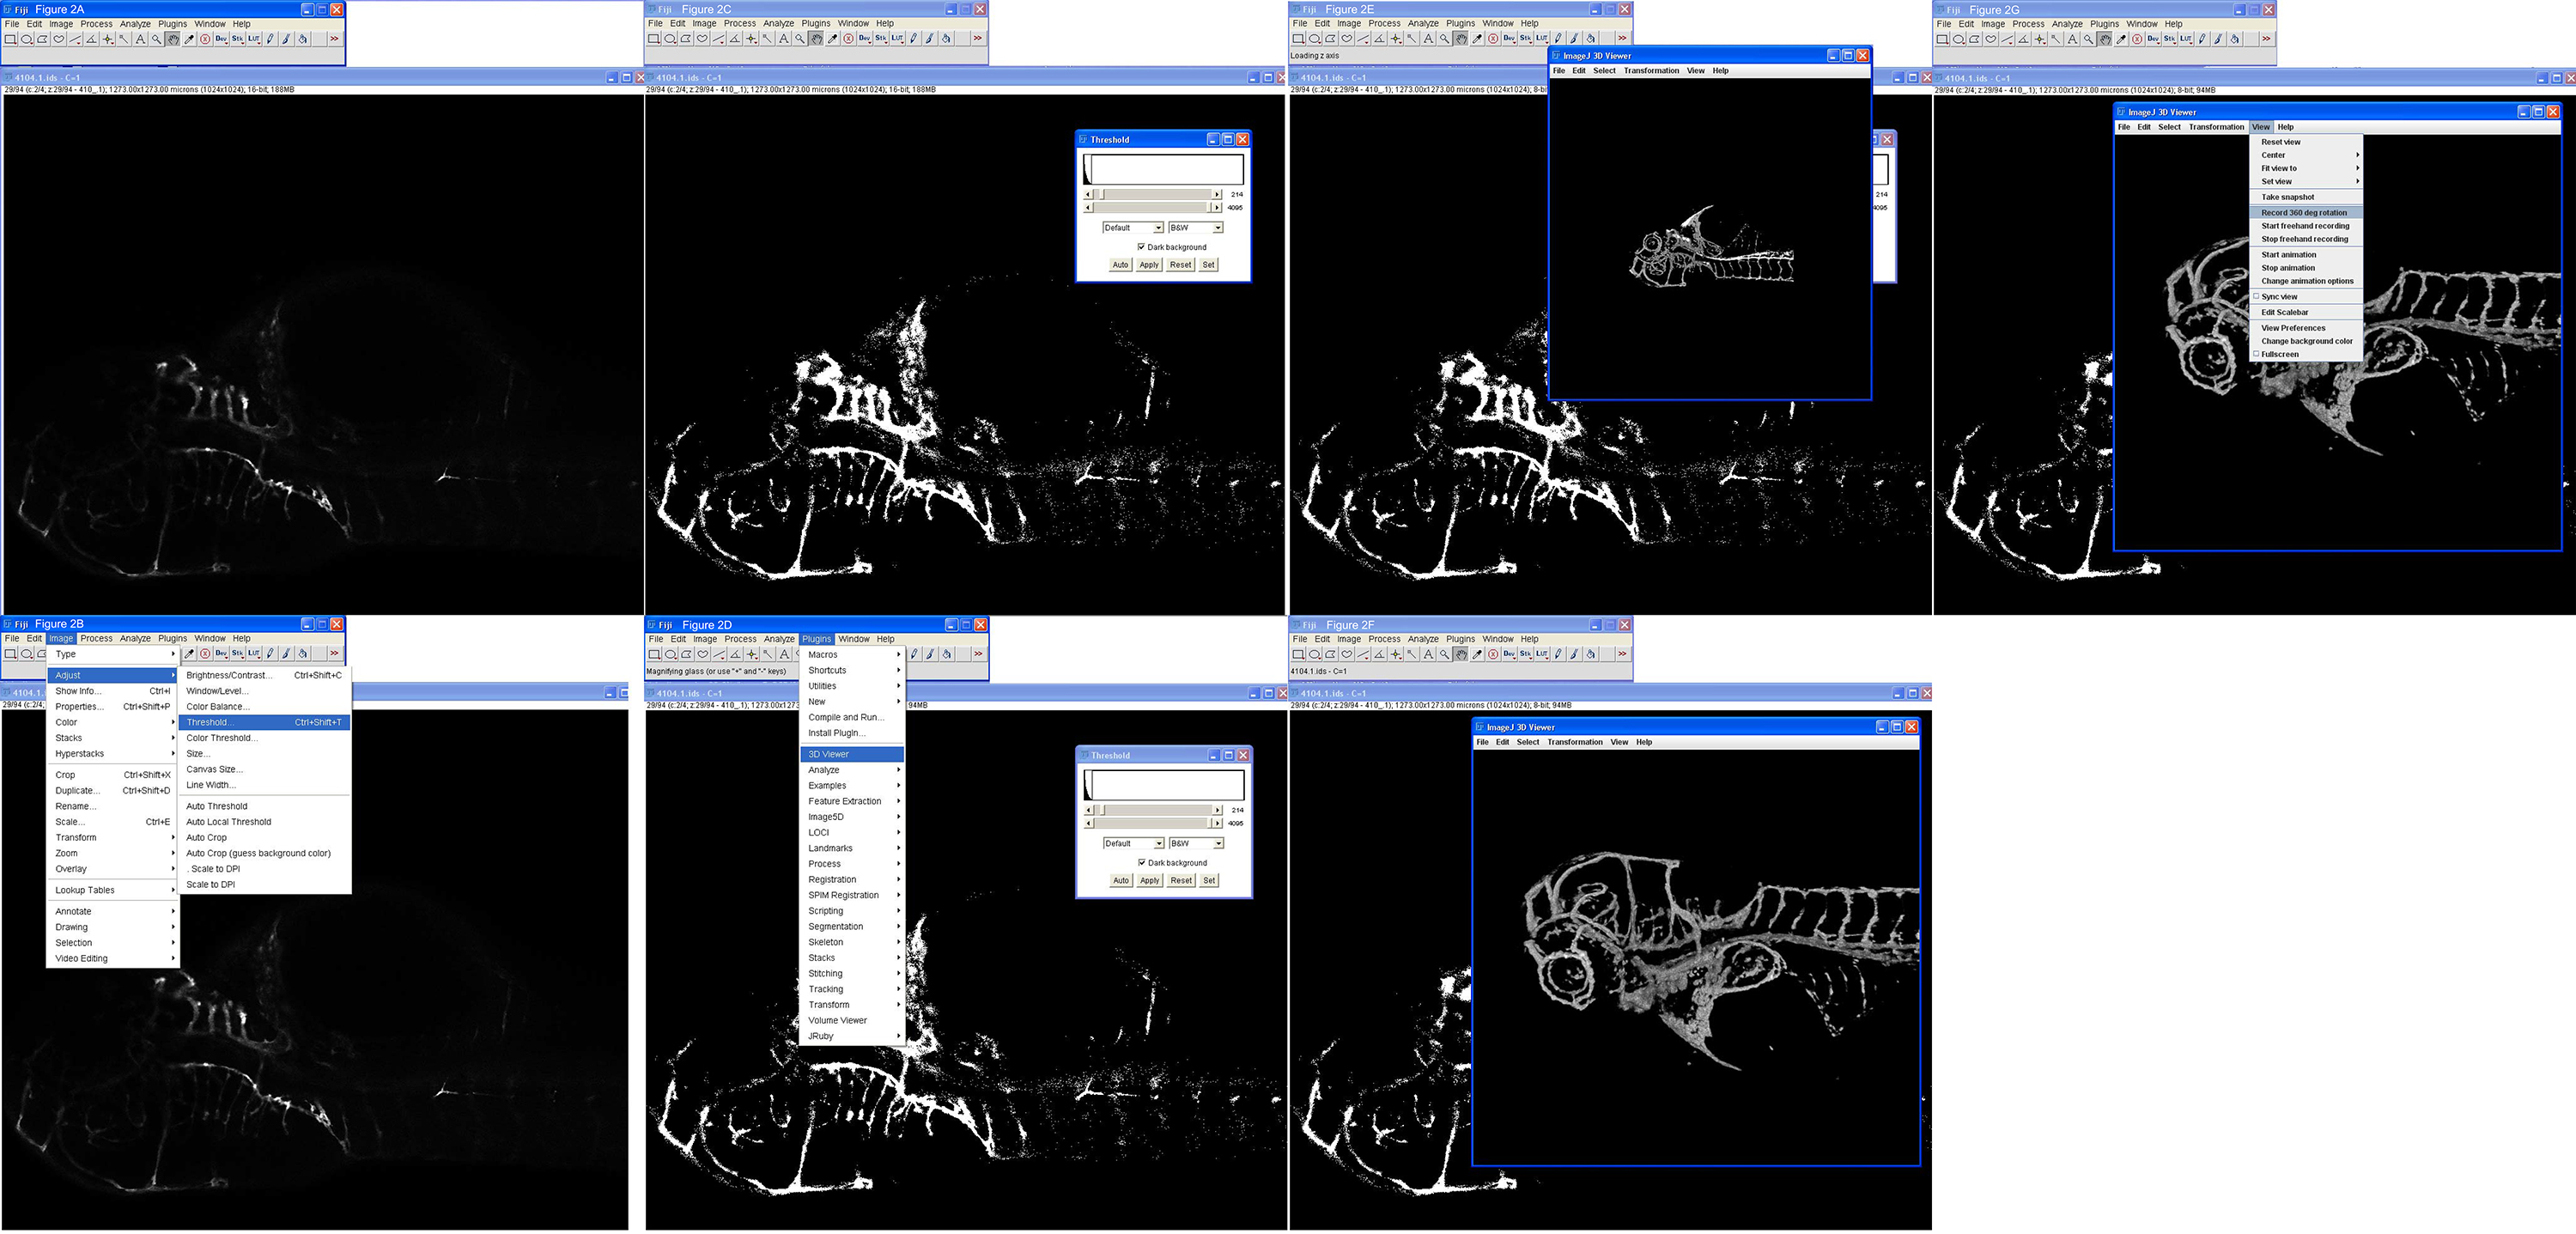Choose the Text tool in Figure 2C toolbar
Image resolution: width=2576 pixels, height=1234 pixels.
tap(783, 39)
